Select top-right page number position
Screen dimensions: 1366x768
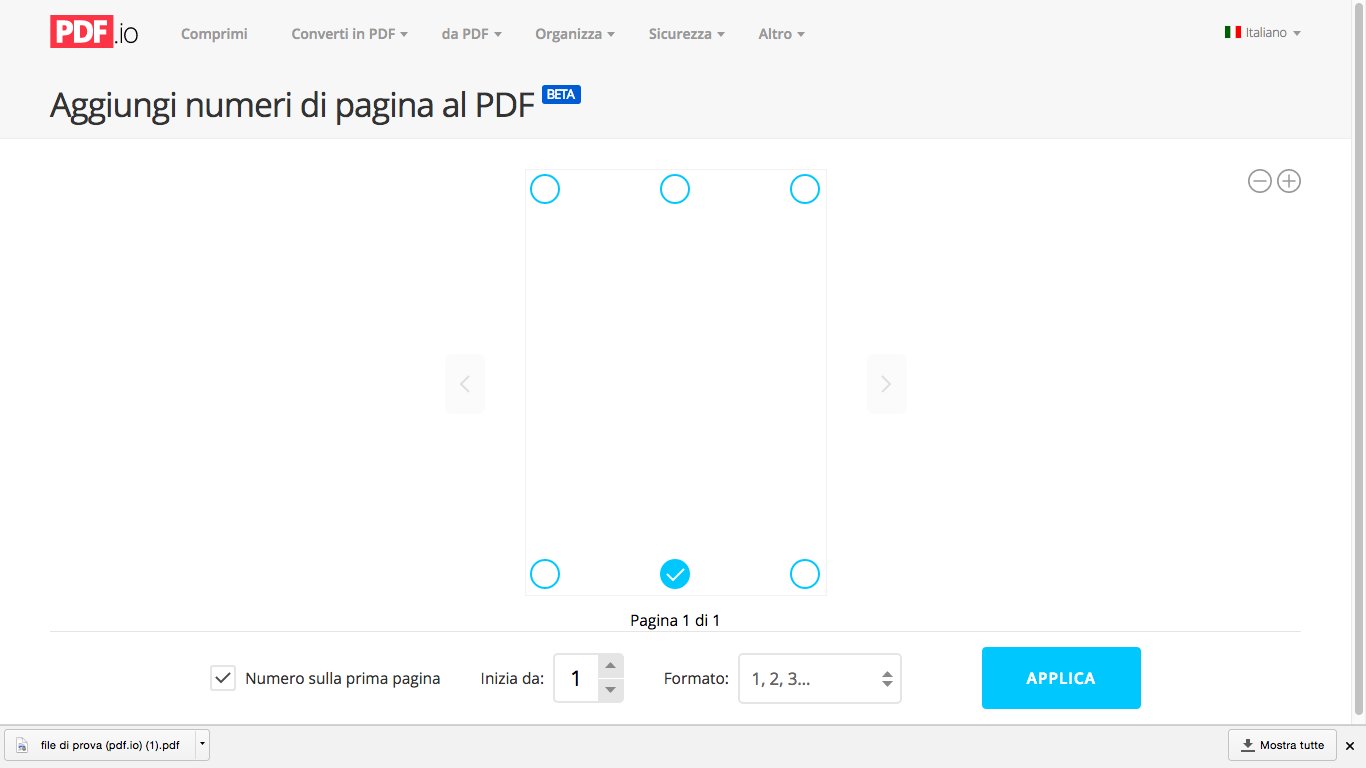tap(805, 189)
